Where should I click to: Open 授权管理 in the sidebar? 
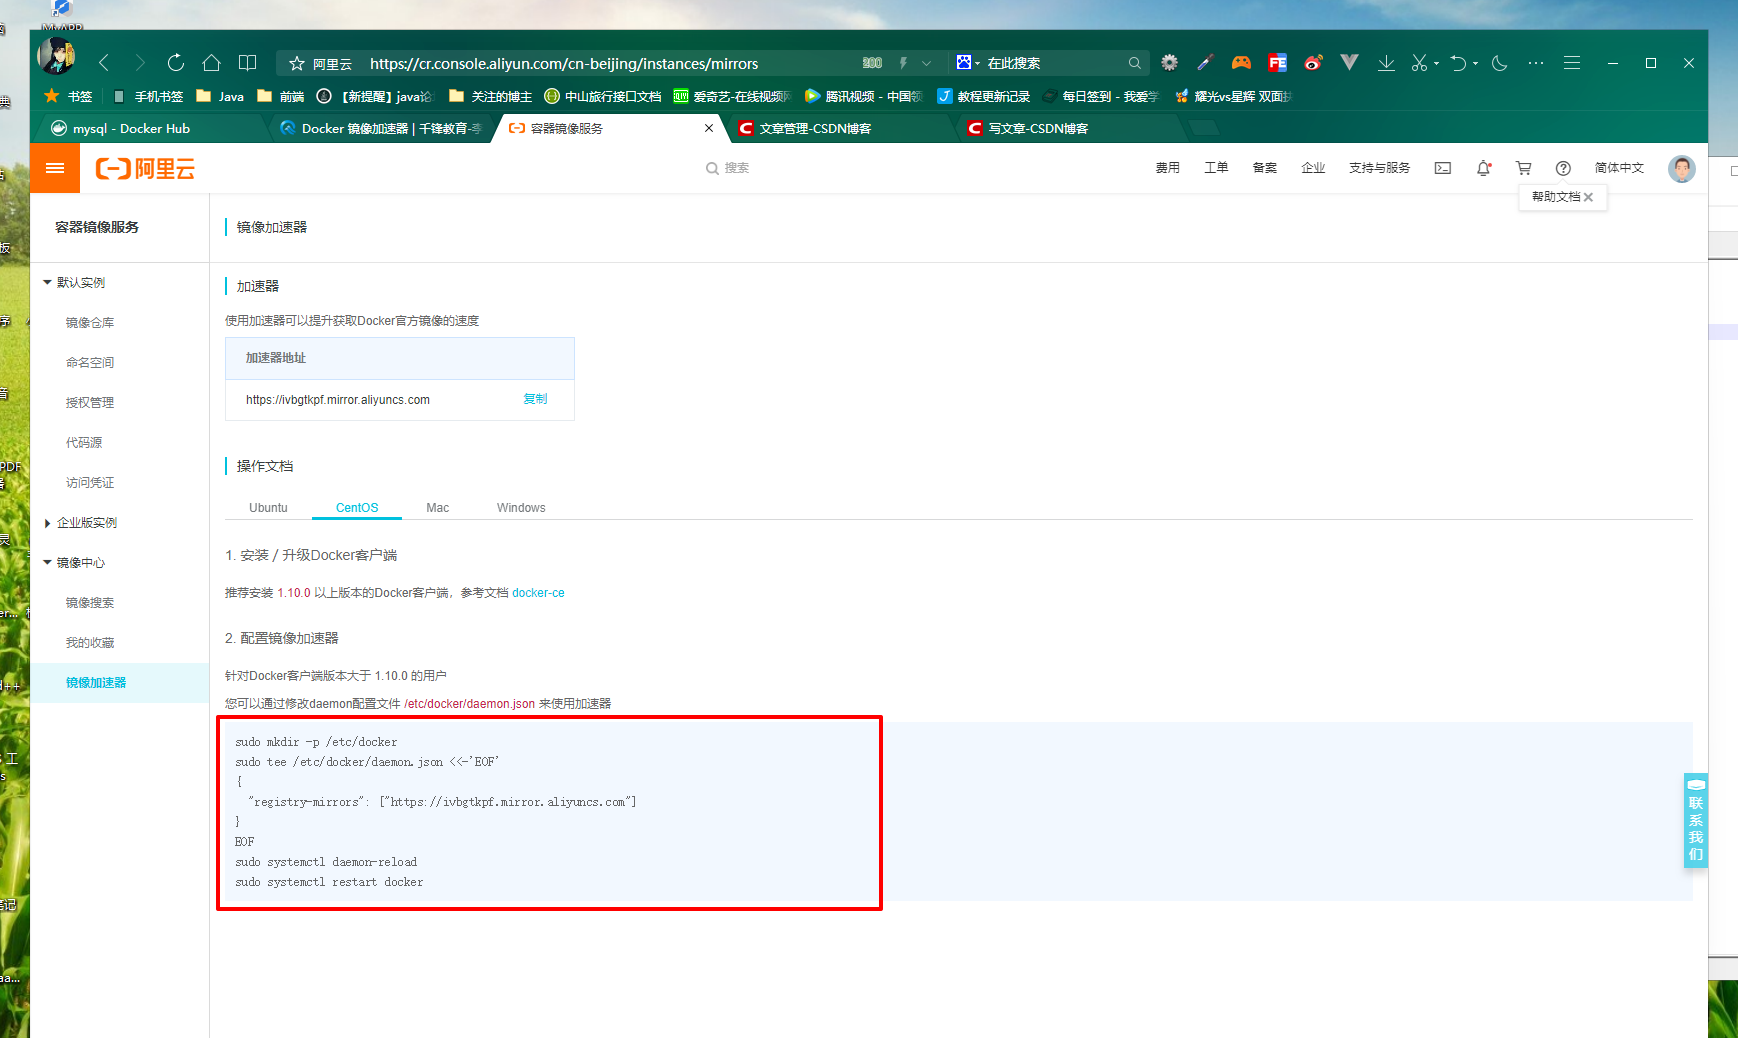[x=90, y=403]
